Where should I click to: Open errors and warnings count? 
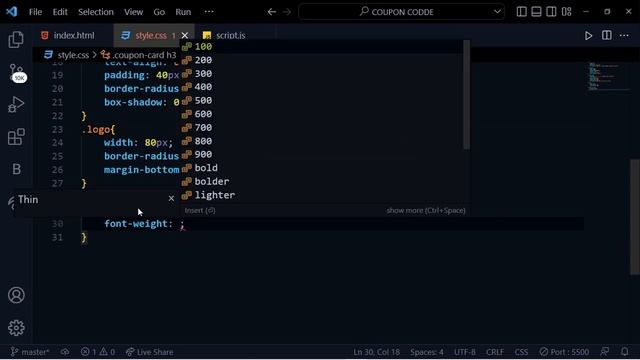98,352
